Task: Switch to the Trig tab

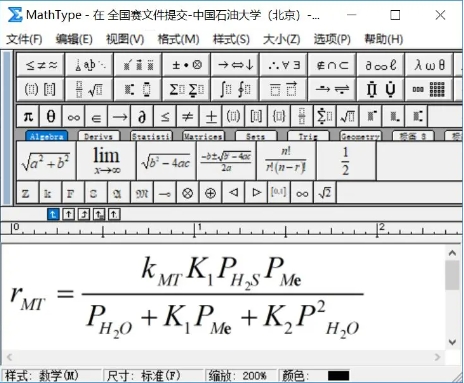Action: click(308, 136)
